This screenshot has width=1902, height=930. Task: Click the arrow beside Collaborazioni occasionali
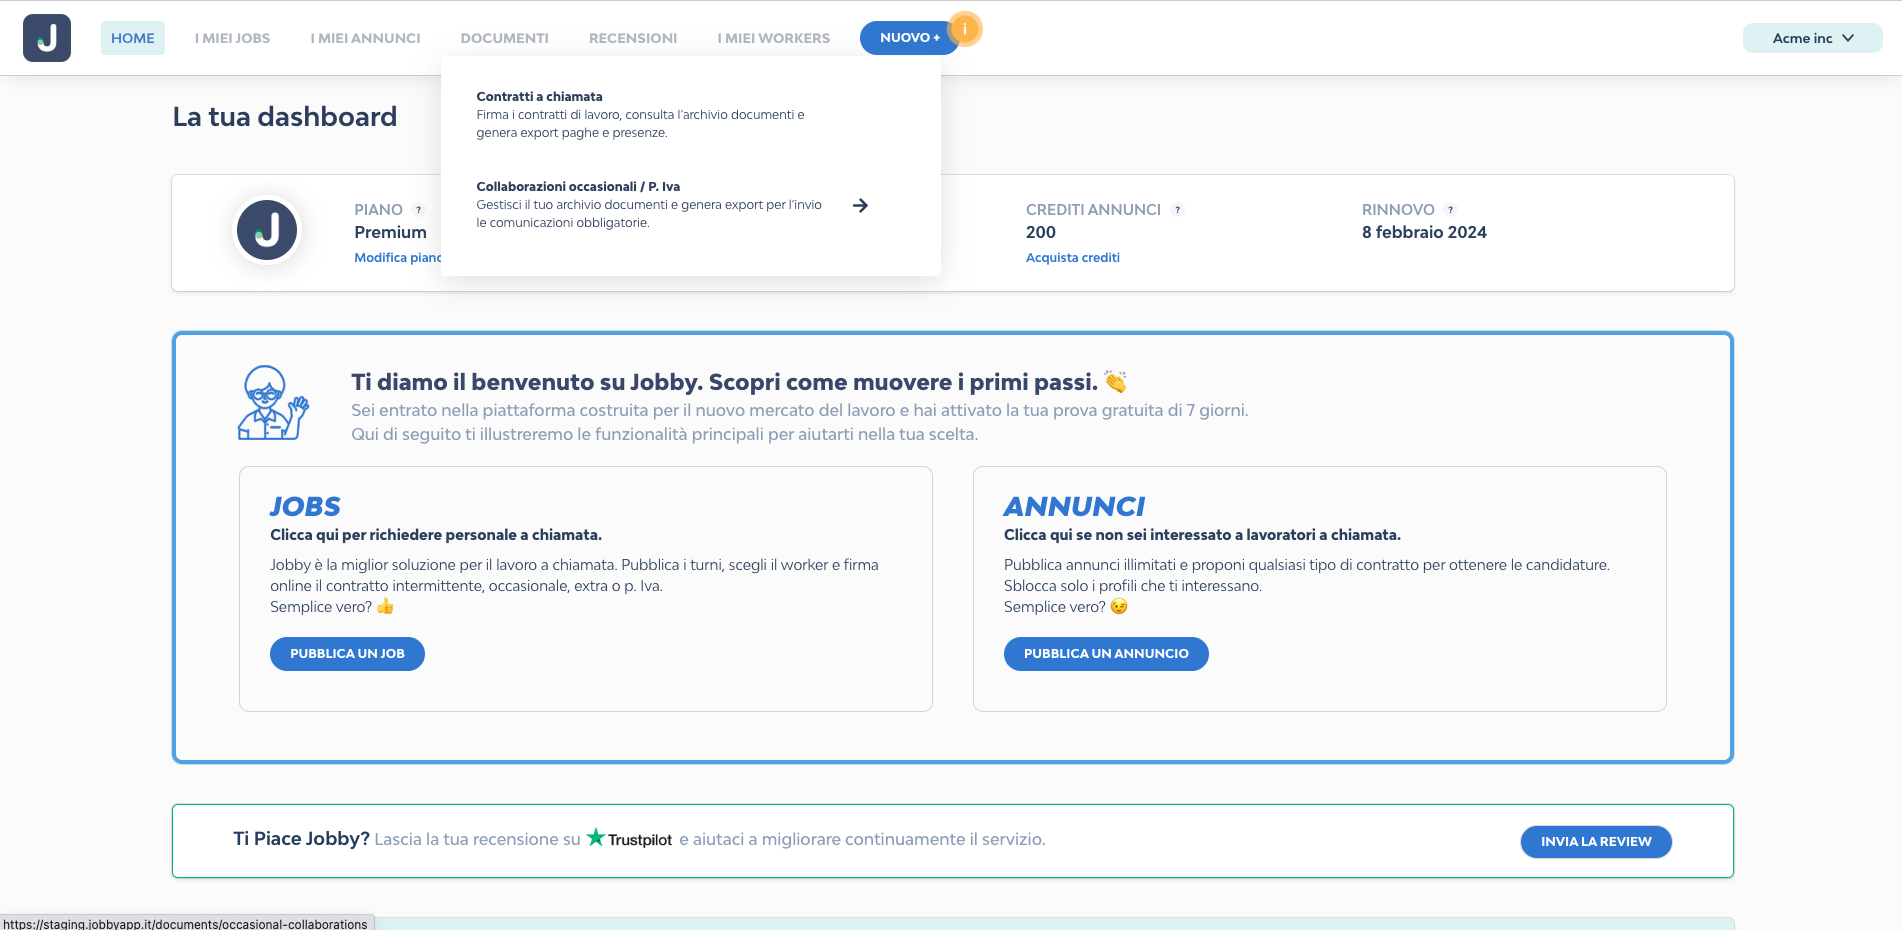pos(860,205)
